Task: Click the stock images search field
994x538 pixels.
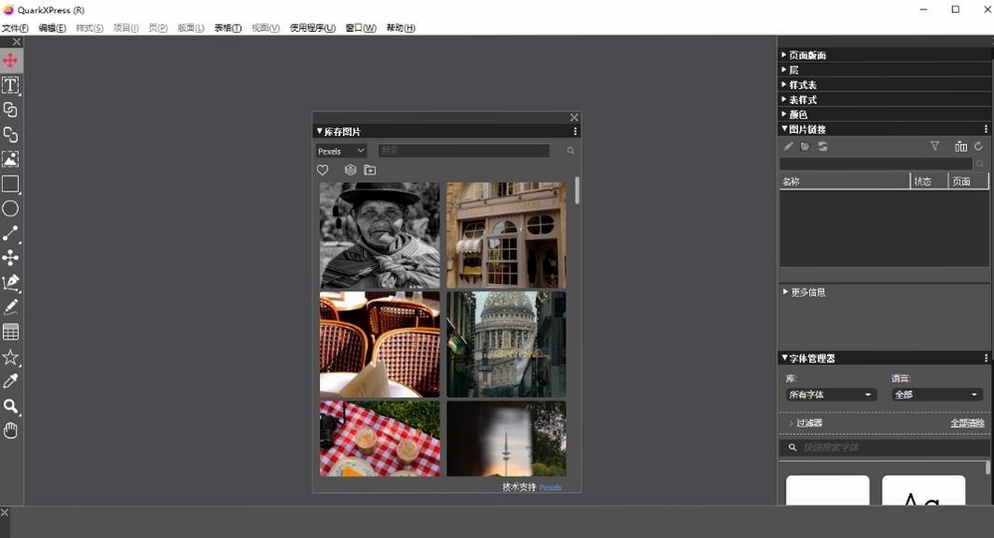Action: pos(464,151)
